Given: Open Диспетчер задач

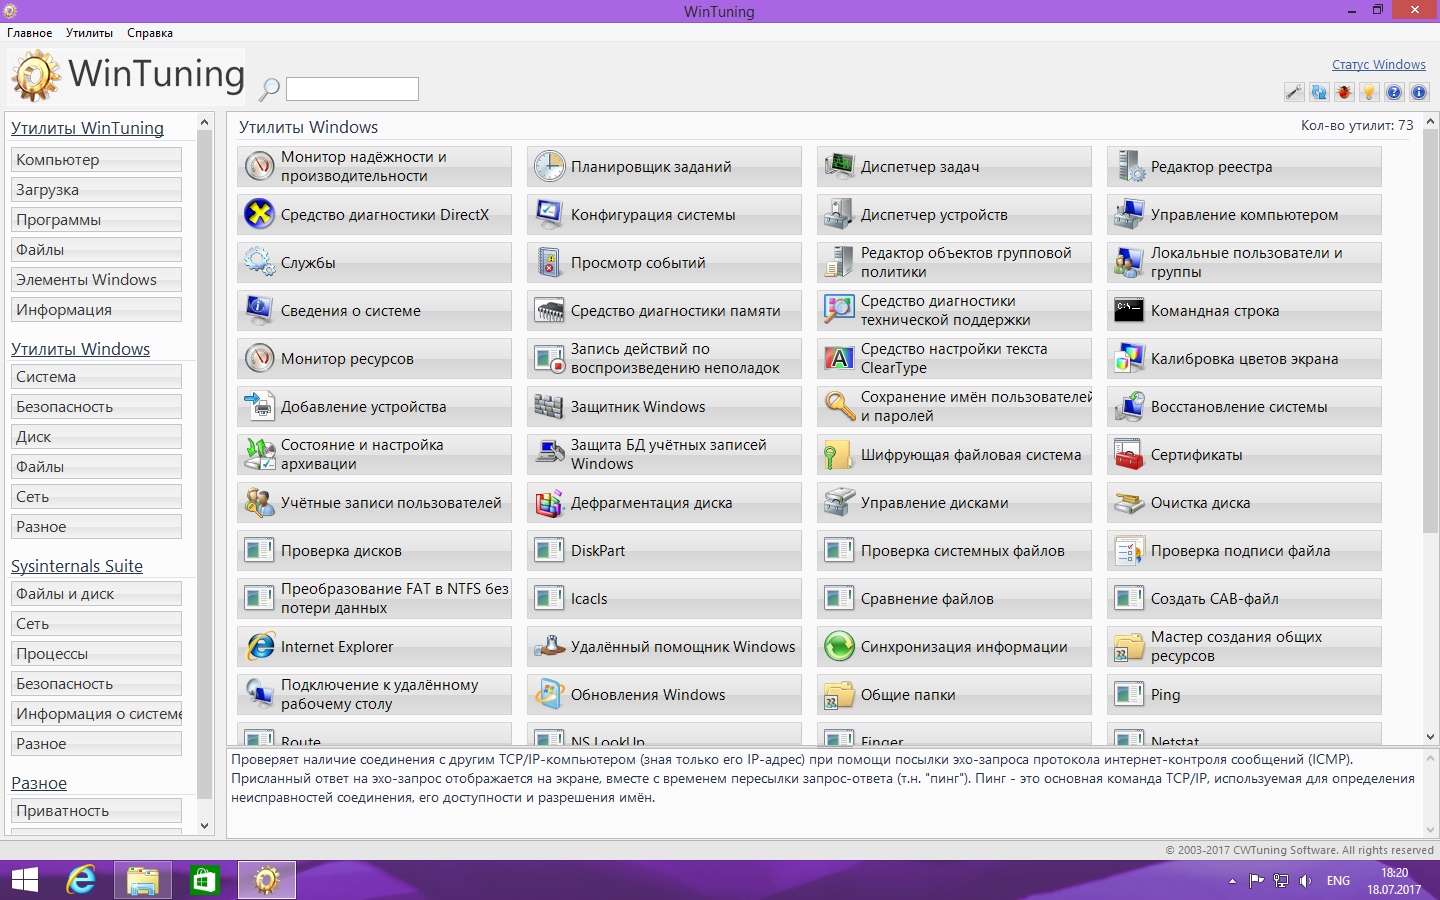Looking at the screenshot, I should click(954, 166).
